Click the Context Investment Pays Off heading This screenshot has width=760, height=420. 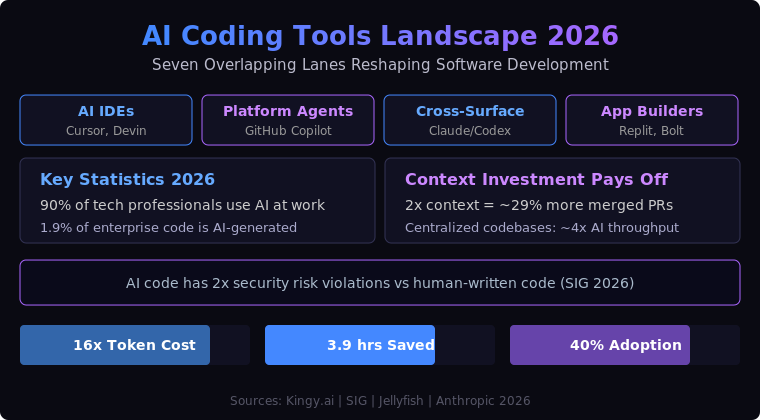(x=536, y=179)
